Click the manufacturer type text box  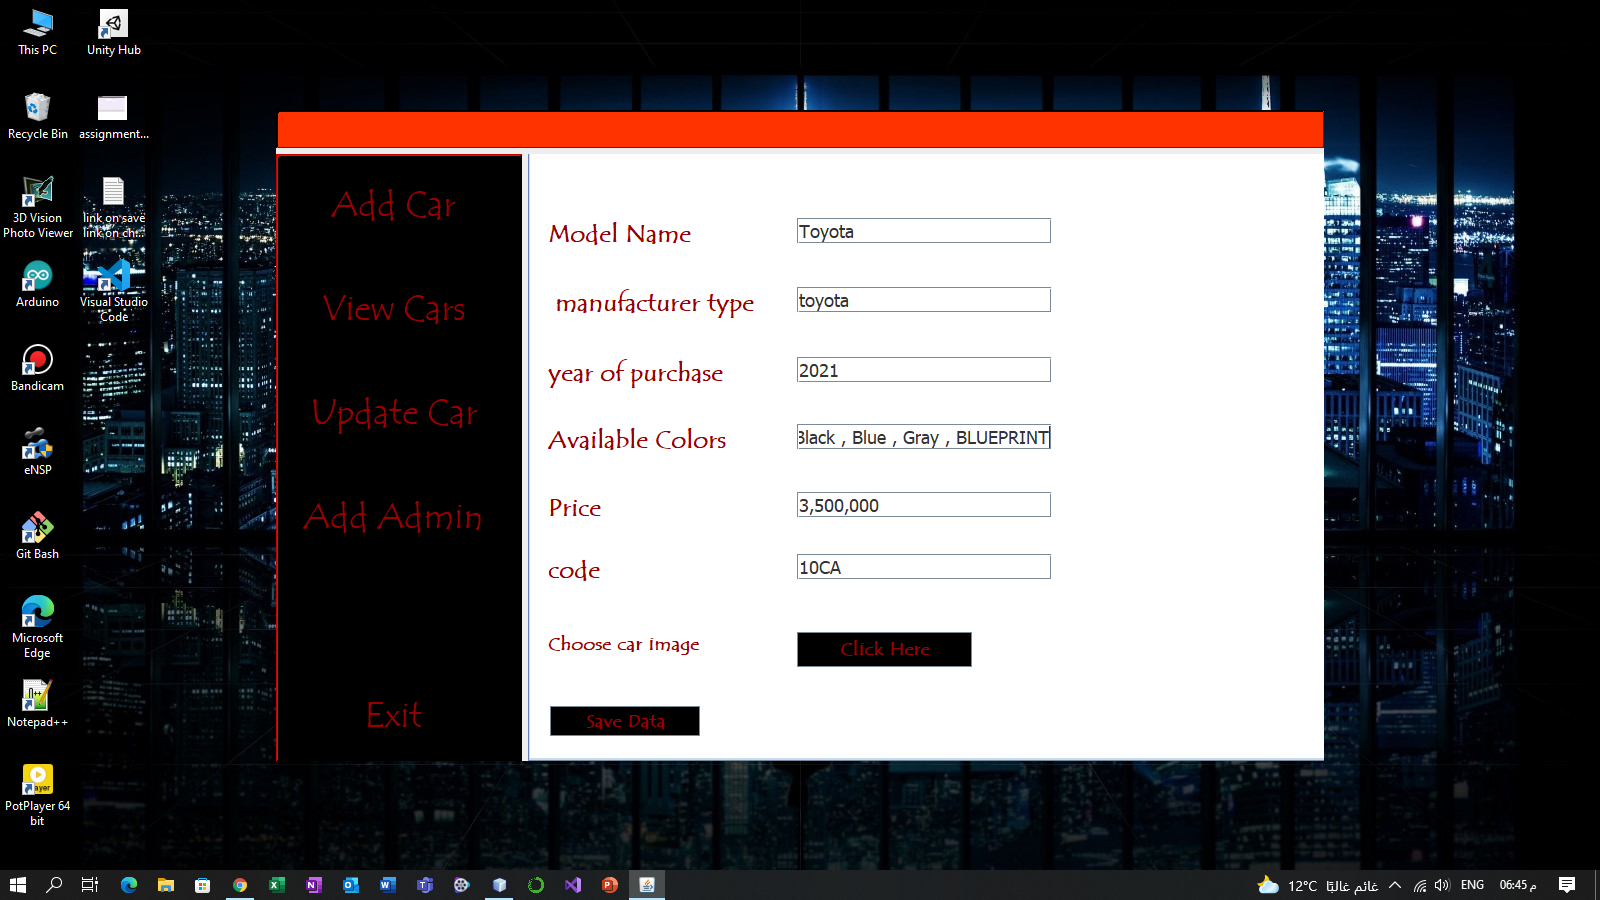click(x=924, y=300)
